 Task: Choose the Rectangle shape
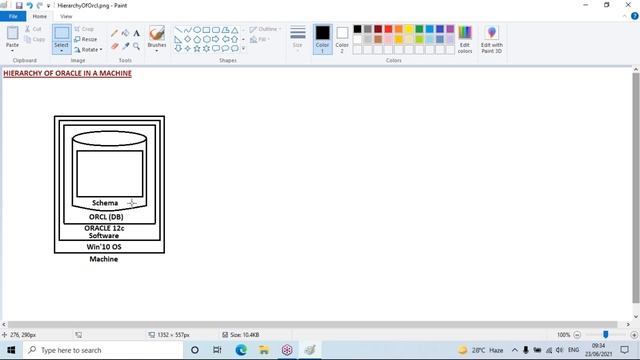pyautogui.click(x=206, y=30)
